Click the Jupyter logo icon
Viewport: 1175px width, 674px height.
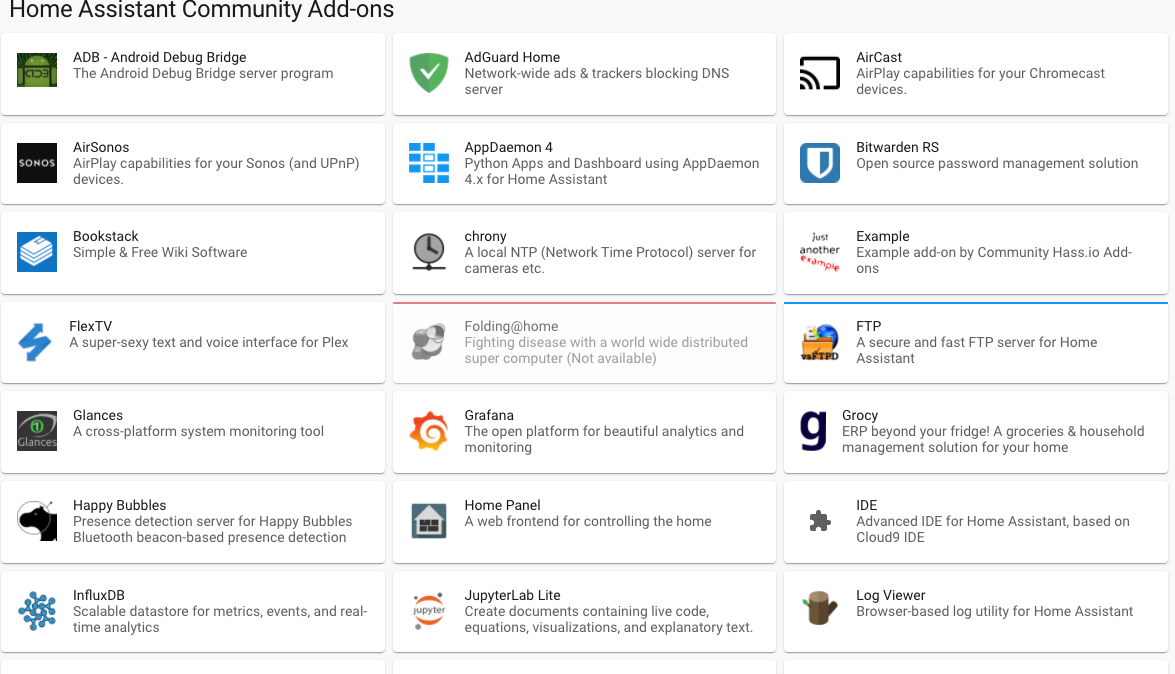429,610
